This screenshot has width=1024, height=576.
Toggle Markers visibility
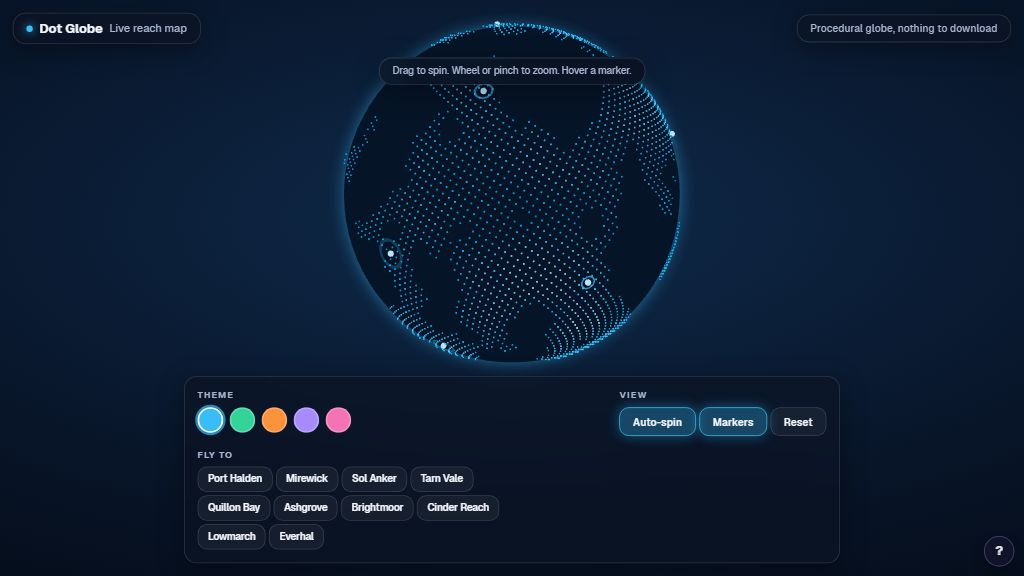(733, 422)
